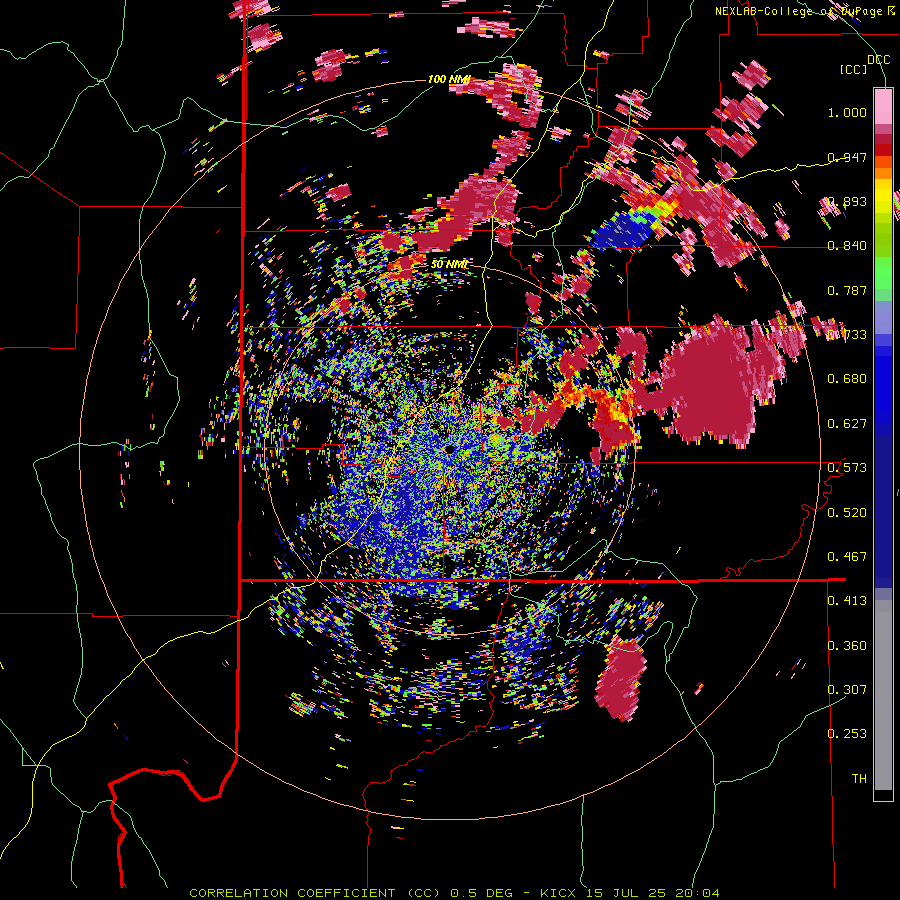Click the 0.467 color scale value
The width and height of the screenshot is (900, 900).
coord(847,557)
